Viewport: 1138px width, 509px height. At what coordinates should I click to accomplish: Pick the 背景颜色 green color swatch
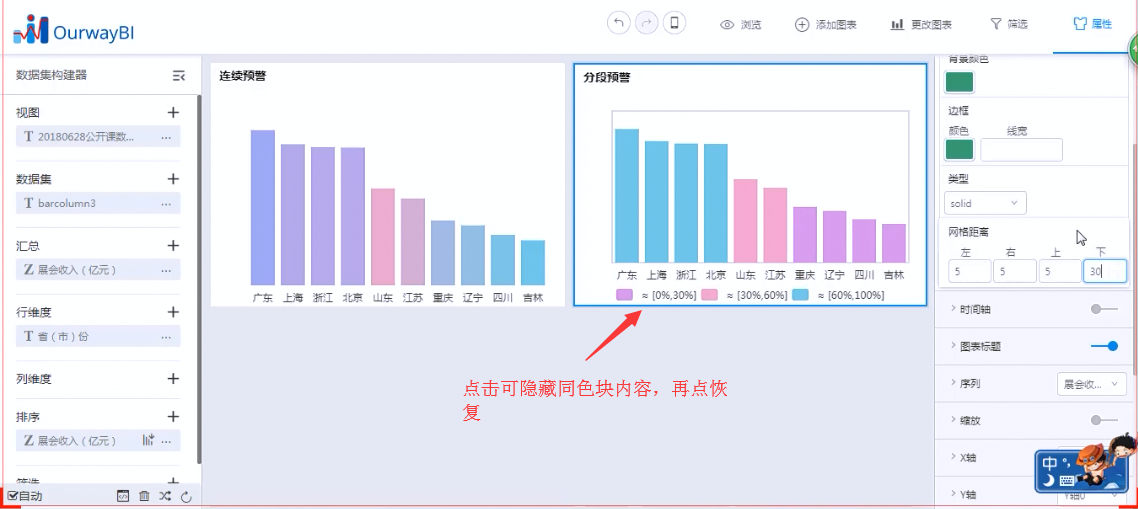click(959, 82)
